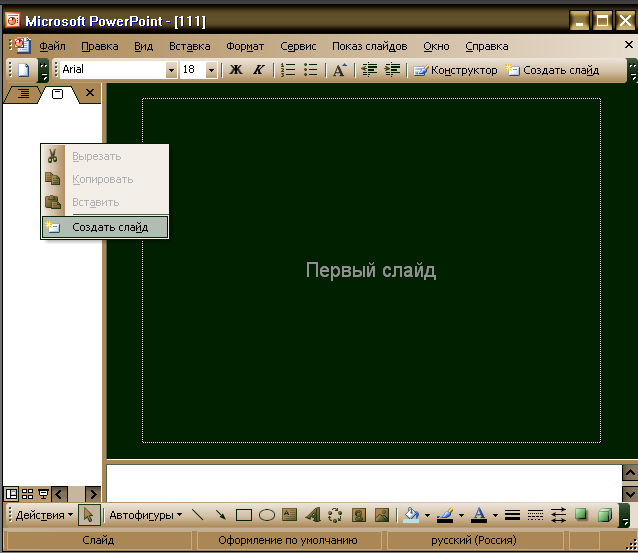
Task: Insert diagram or organization chart
Action: [335, 515]
